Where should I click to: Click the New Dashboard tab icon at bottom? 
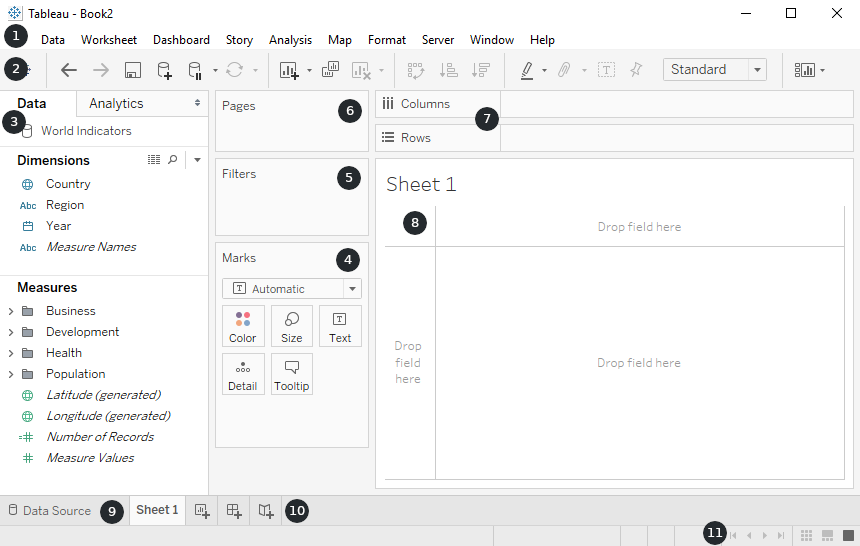pyautogui.click(x=234, y=511)
